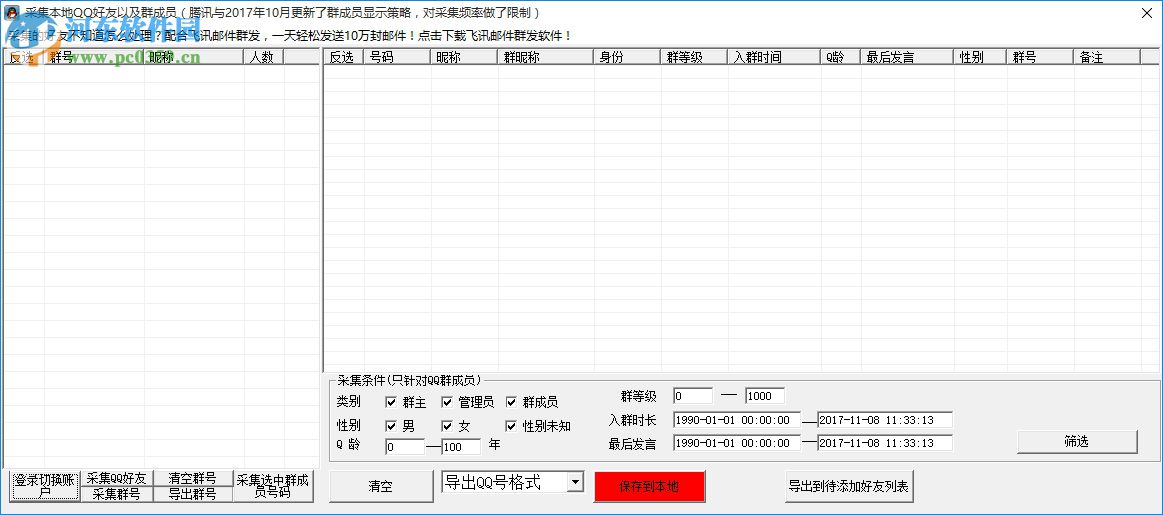Click the 群等级 column header

[x=693, y=57]
